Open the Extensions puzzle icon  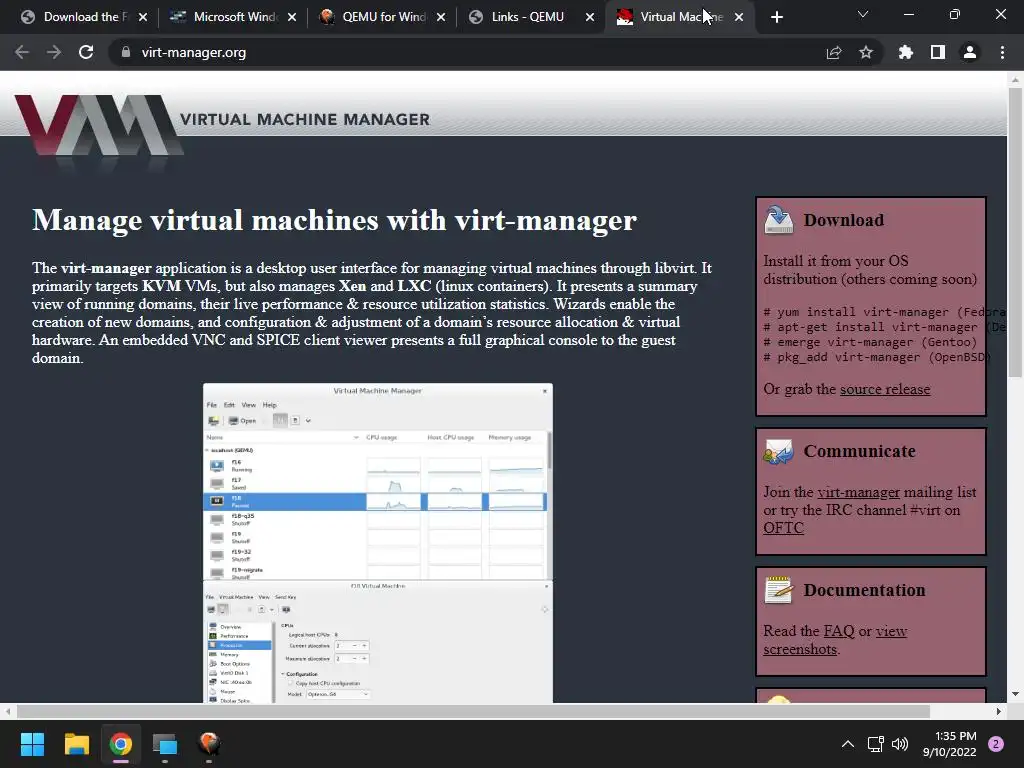[906, 52]
